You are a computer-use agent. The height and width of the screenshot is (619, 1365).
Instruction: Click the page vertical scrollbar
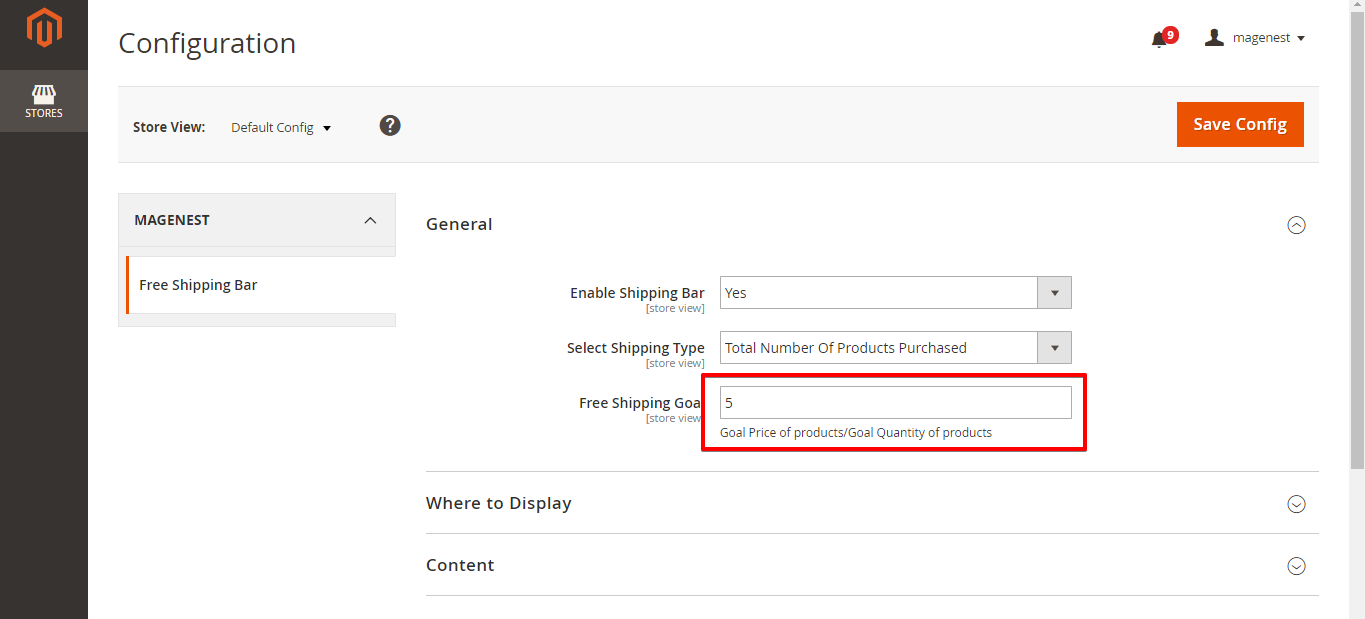pyautogui.click(x=1357, y=300)
